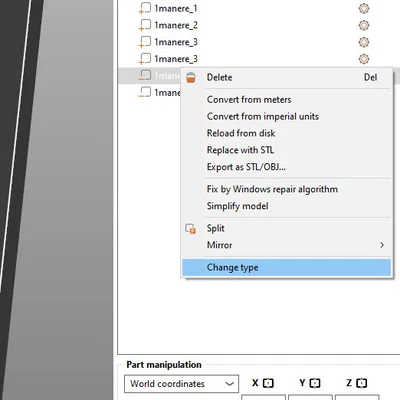Select Convert from imperial units
Screen dimensions: 400x400
[x=286, y=116]
